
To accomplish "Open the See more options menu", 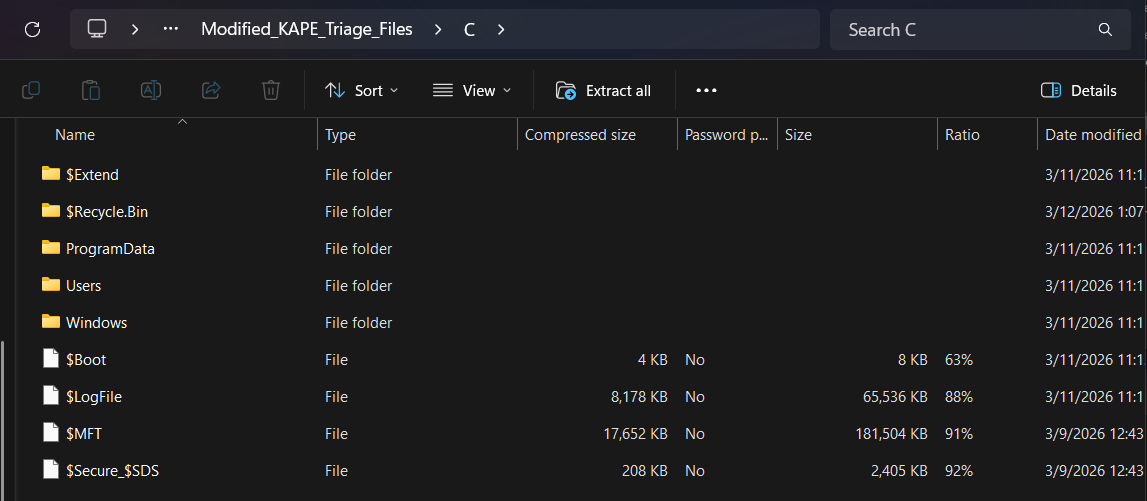I will point(707,90).
